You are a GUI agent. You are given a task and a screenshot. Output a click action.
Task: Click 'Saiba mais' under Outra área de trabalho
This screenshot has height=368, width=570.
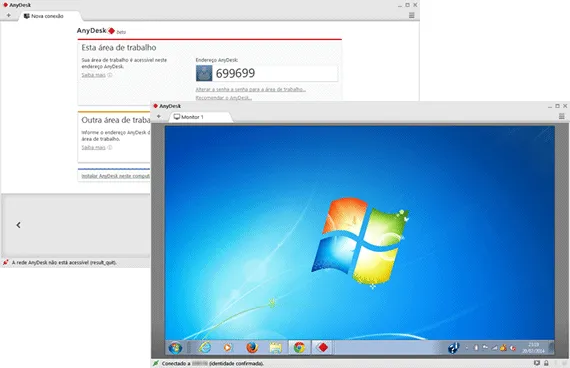93,147
